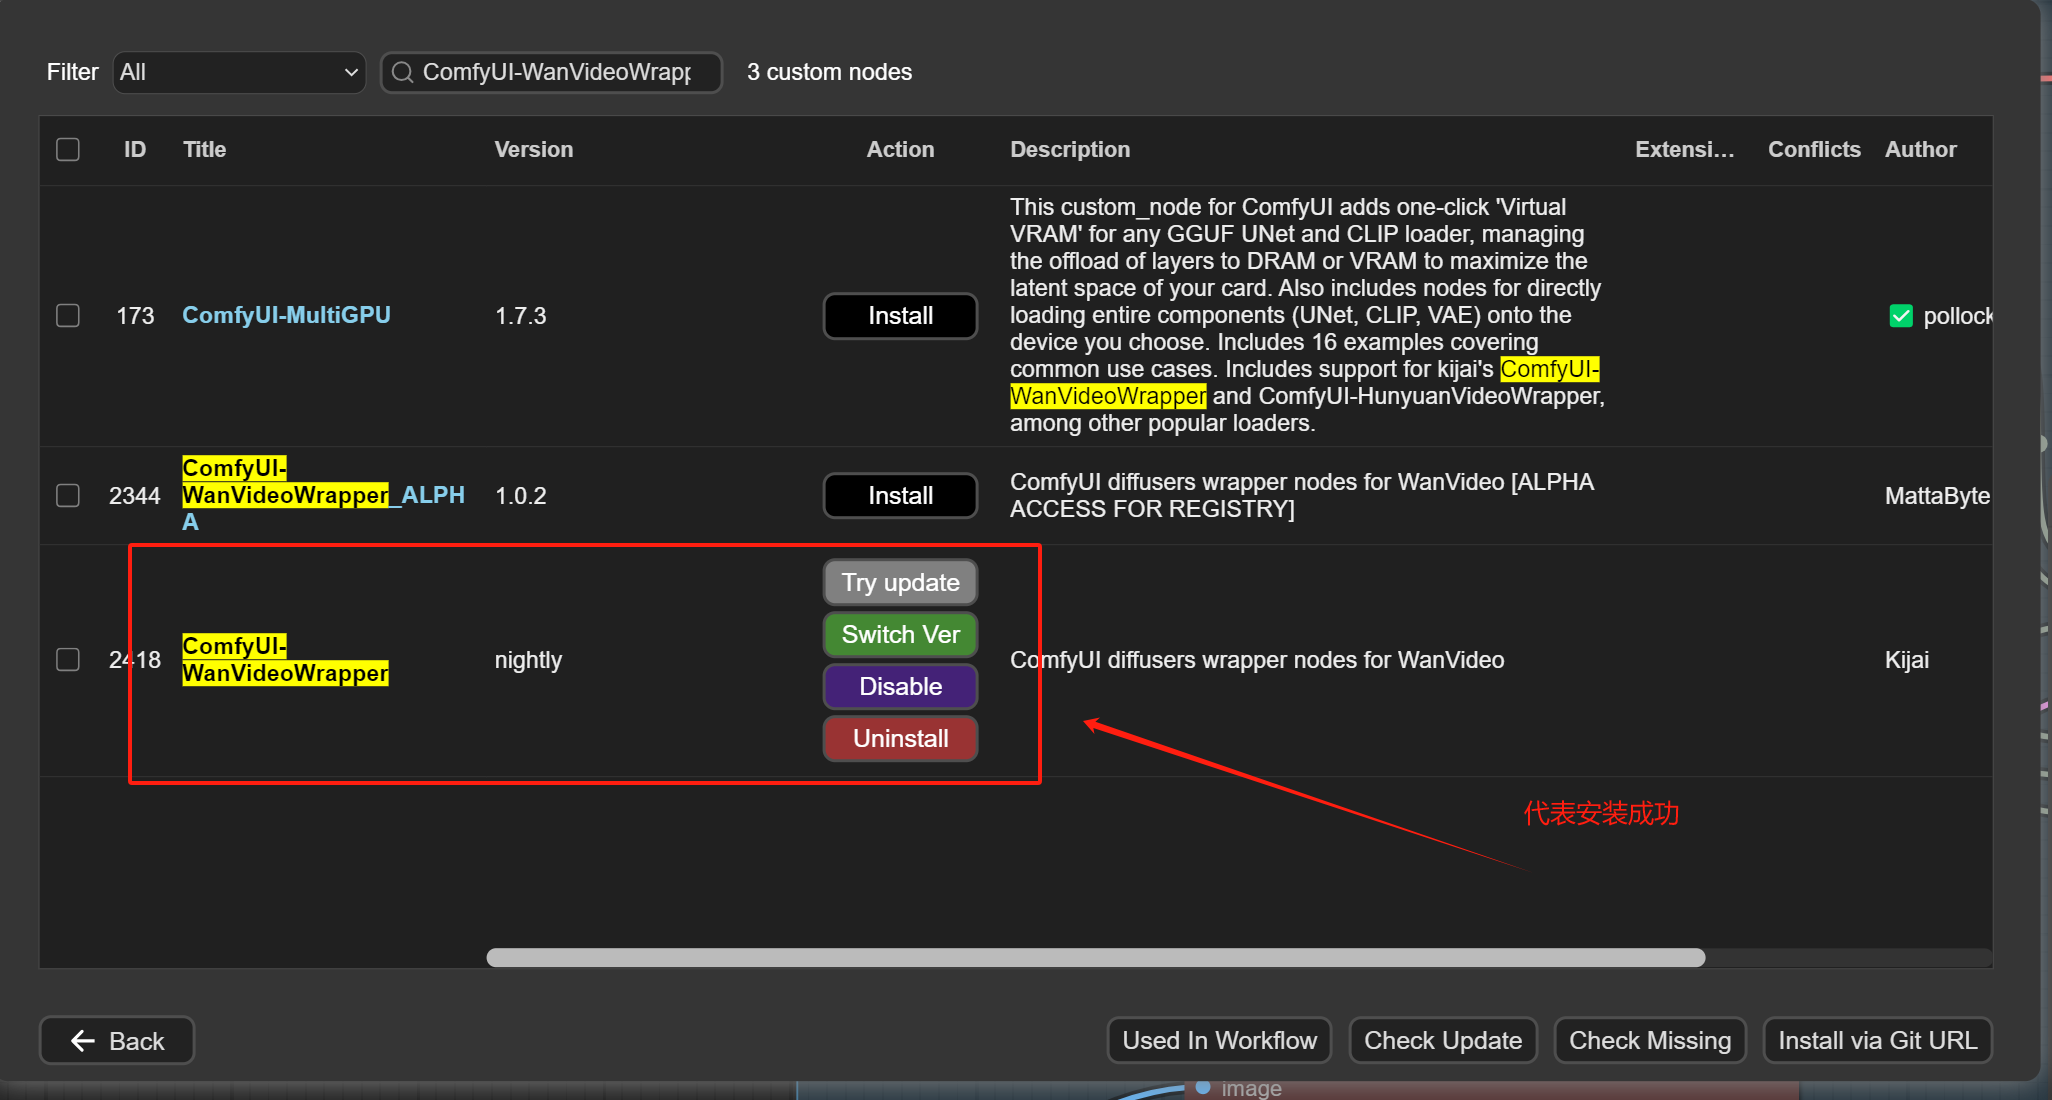Click the Author column header
Viewport: 2052px width, 1100px height.
click(1920, 150)
